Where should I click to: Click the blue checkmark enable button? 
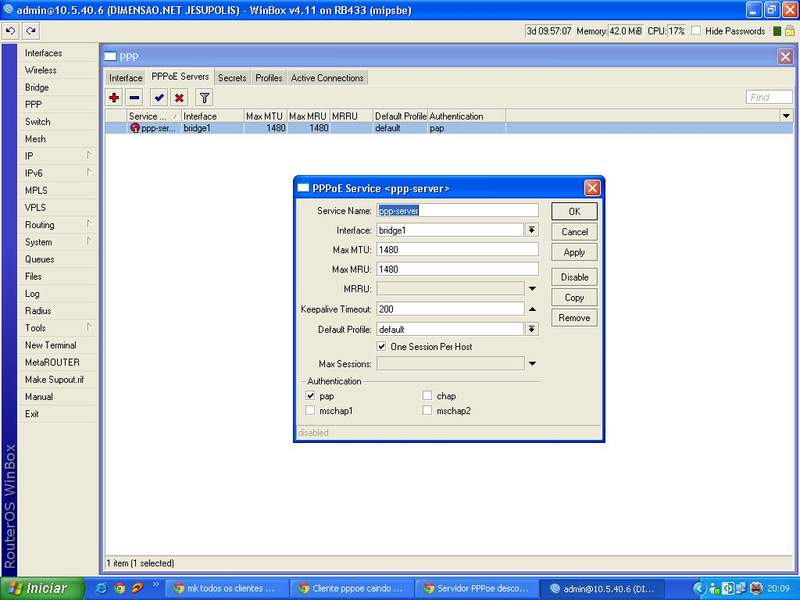click(159, 97)
